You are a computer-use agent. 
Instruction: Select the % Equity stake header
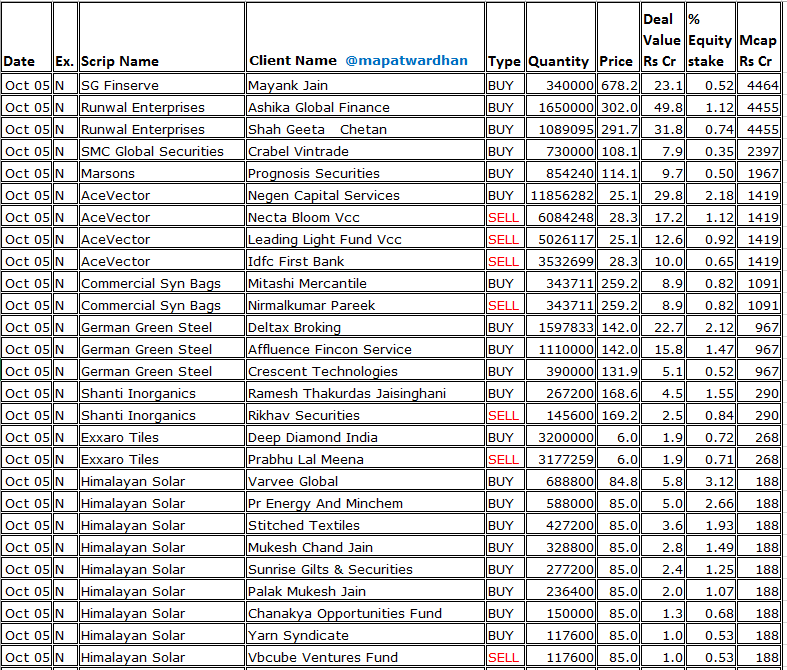tap(711, 37)
